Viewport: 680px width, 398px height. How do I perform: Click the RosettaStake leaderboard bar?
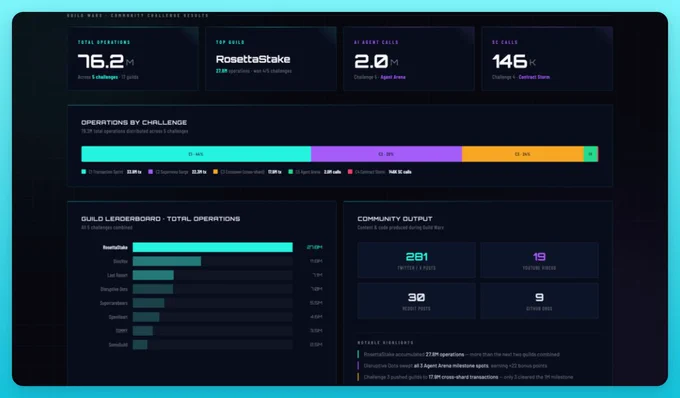pos(212,247)
